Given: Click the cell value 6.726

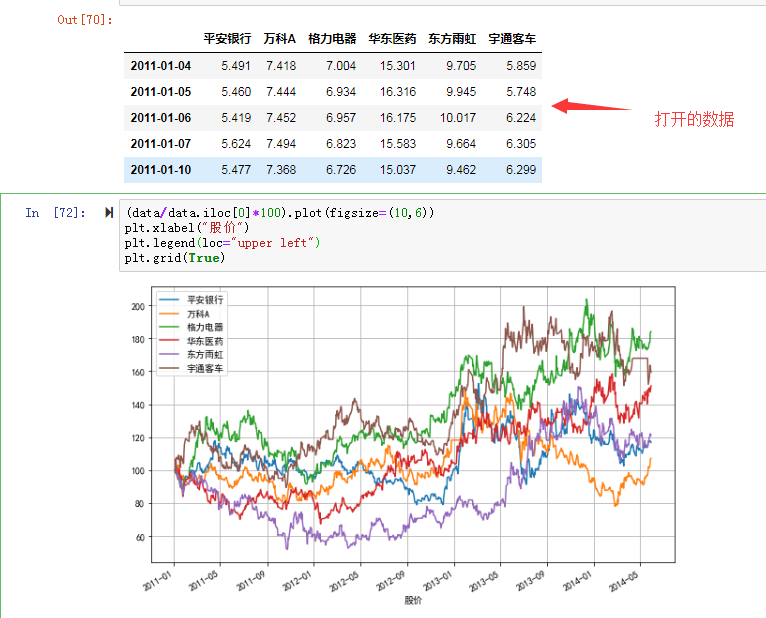Looking at the screenshot, I should (341, 170).
